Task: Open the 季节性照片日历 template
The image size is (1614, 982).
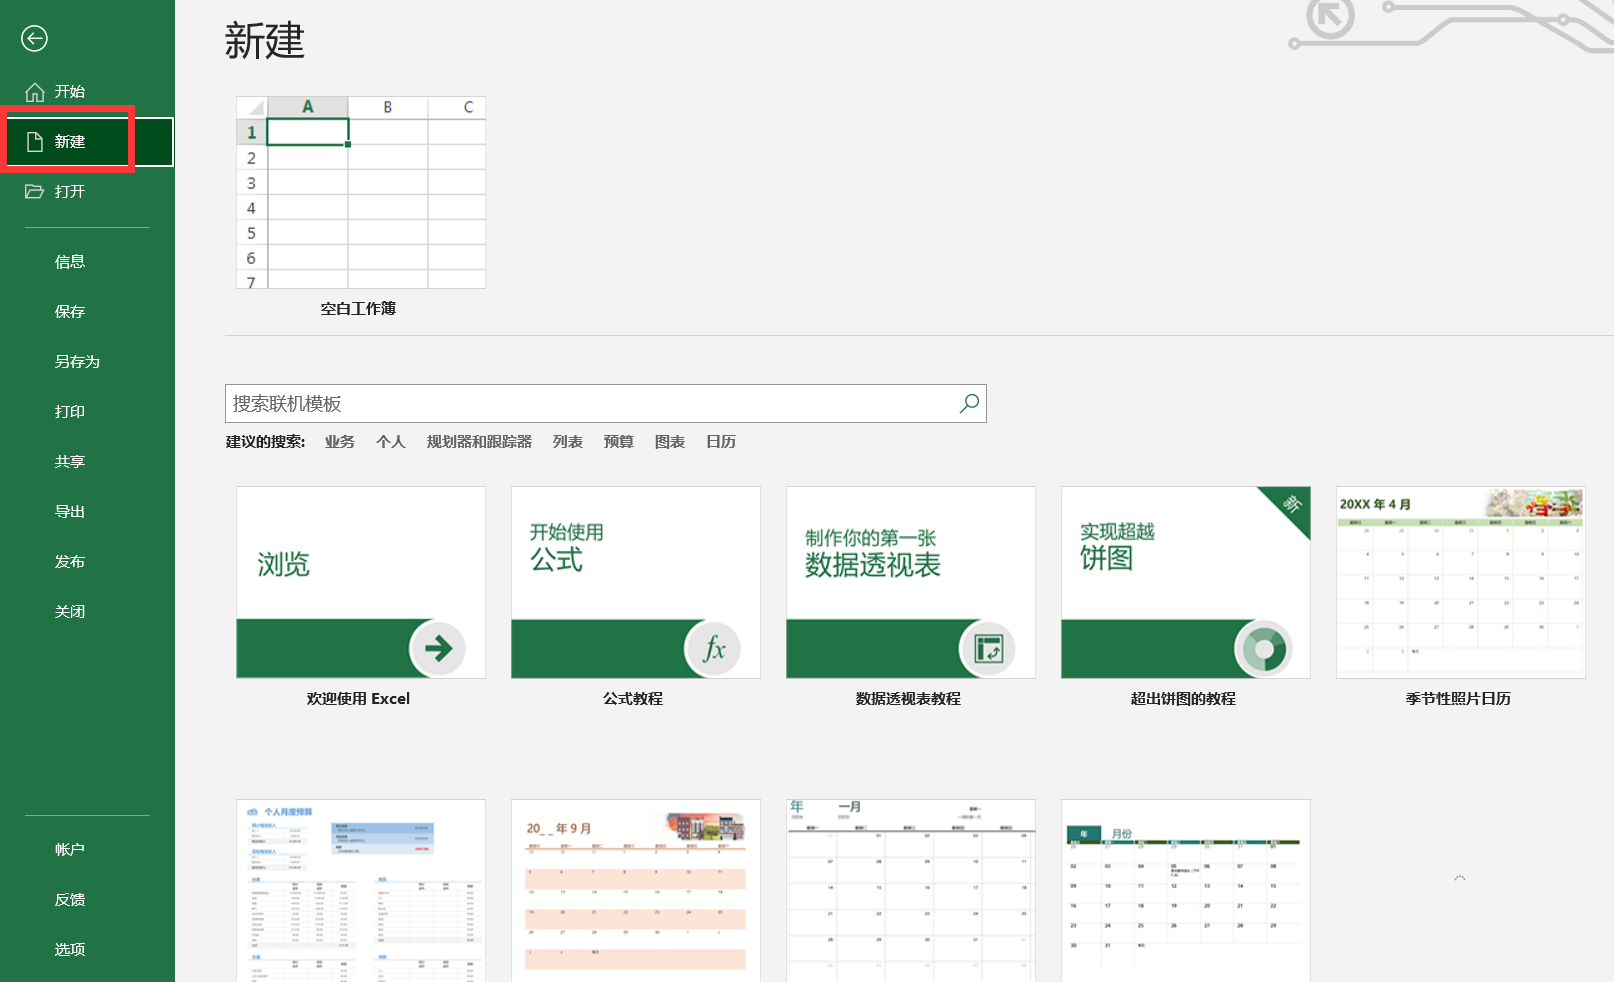Action: point(1461,582)
